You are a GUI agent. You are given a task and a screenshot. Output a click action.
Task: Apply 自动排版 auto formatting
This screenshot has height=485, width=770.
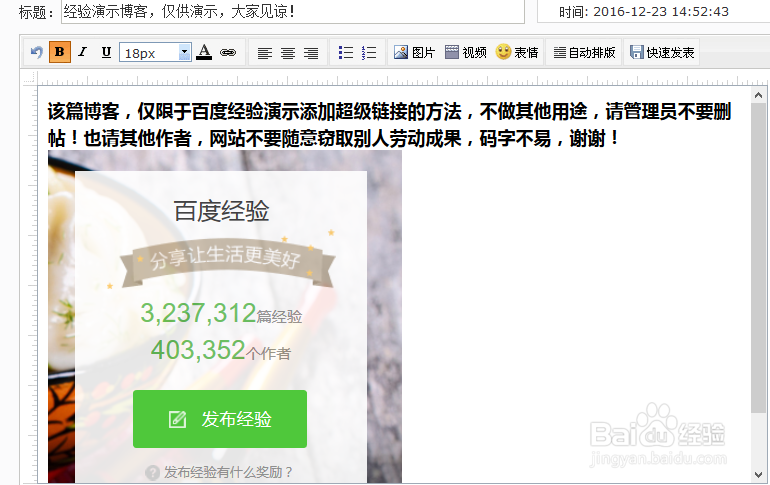tap(584, 52)
